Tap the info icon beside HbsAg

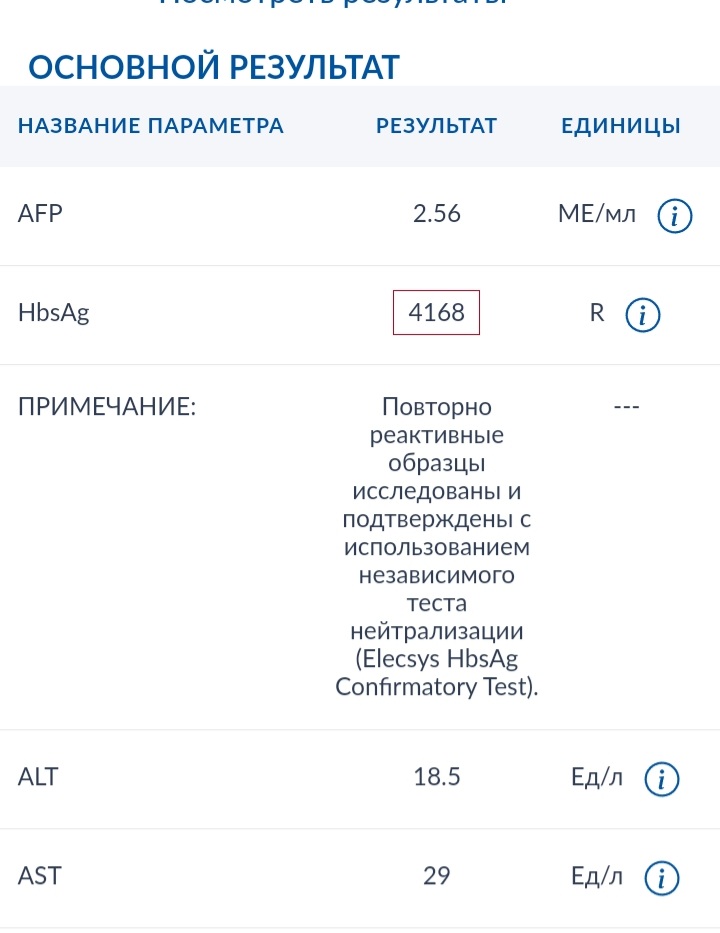pos(643,315)
